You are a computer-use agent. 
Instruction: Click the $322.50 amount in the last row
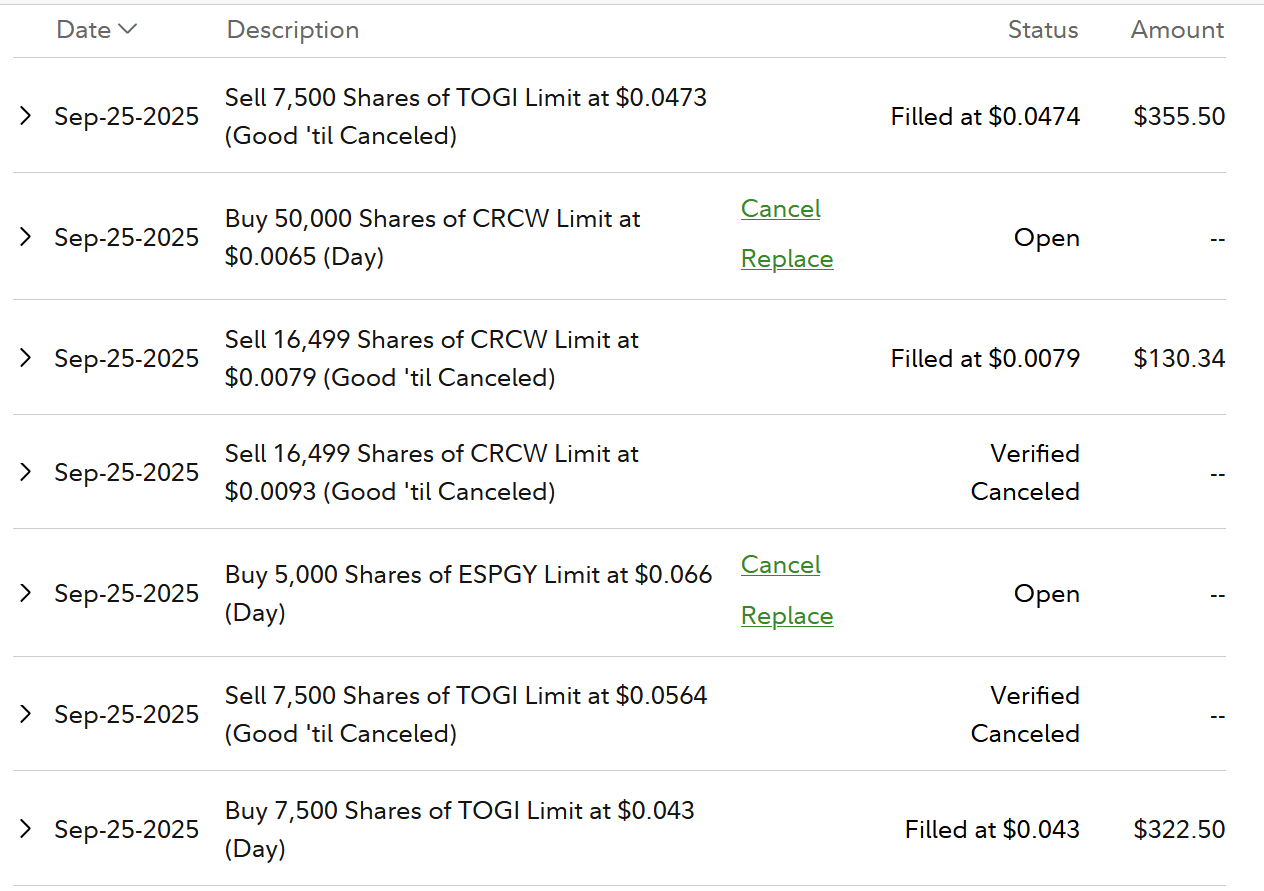pos(1179,829)
